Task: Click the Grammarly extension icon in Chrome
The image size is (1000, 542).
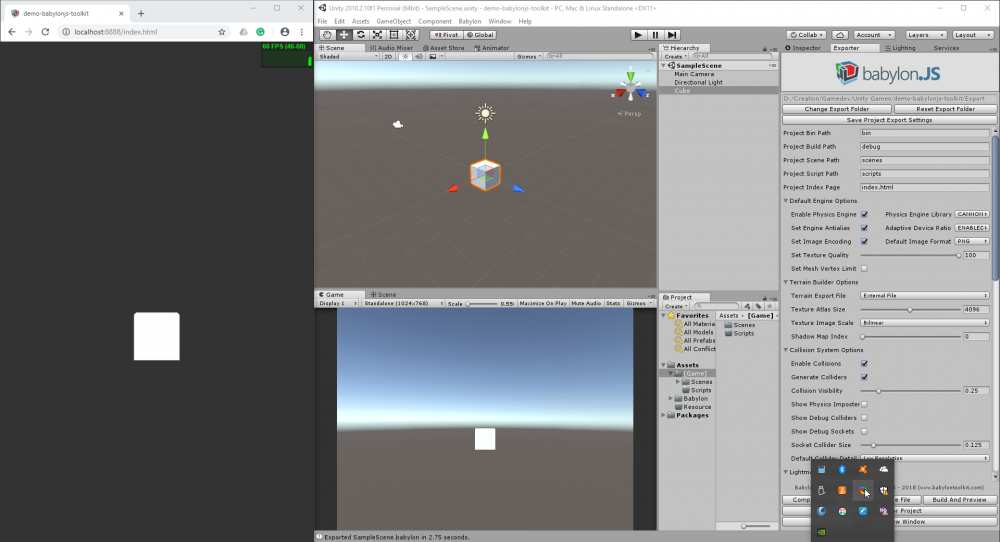Action: [x=260, y=32]
